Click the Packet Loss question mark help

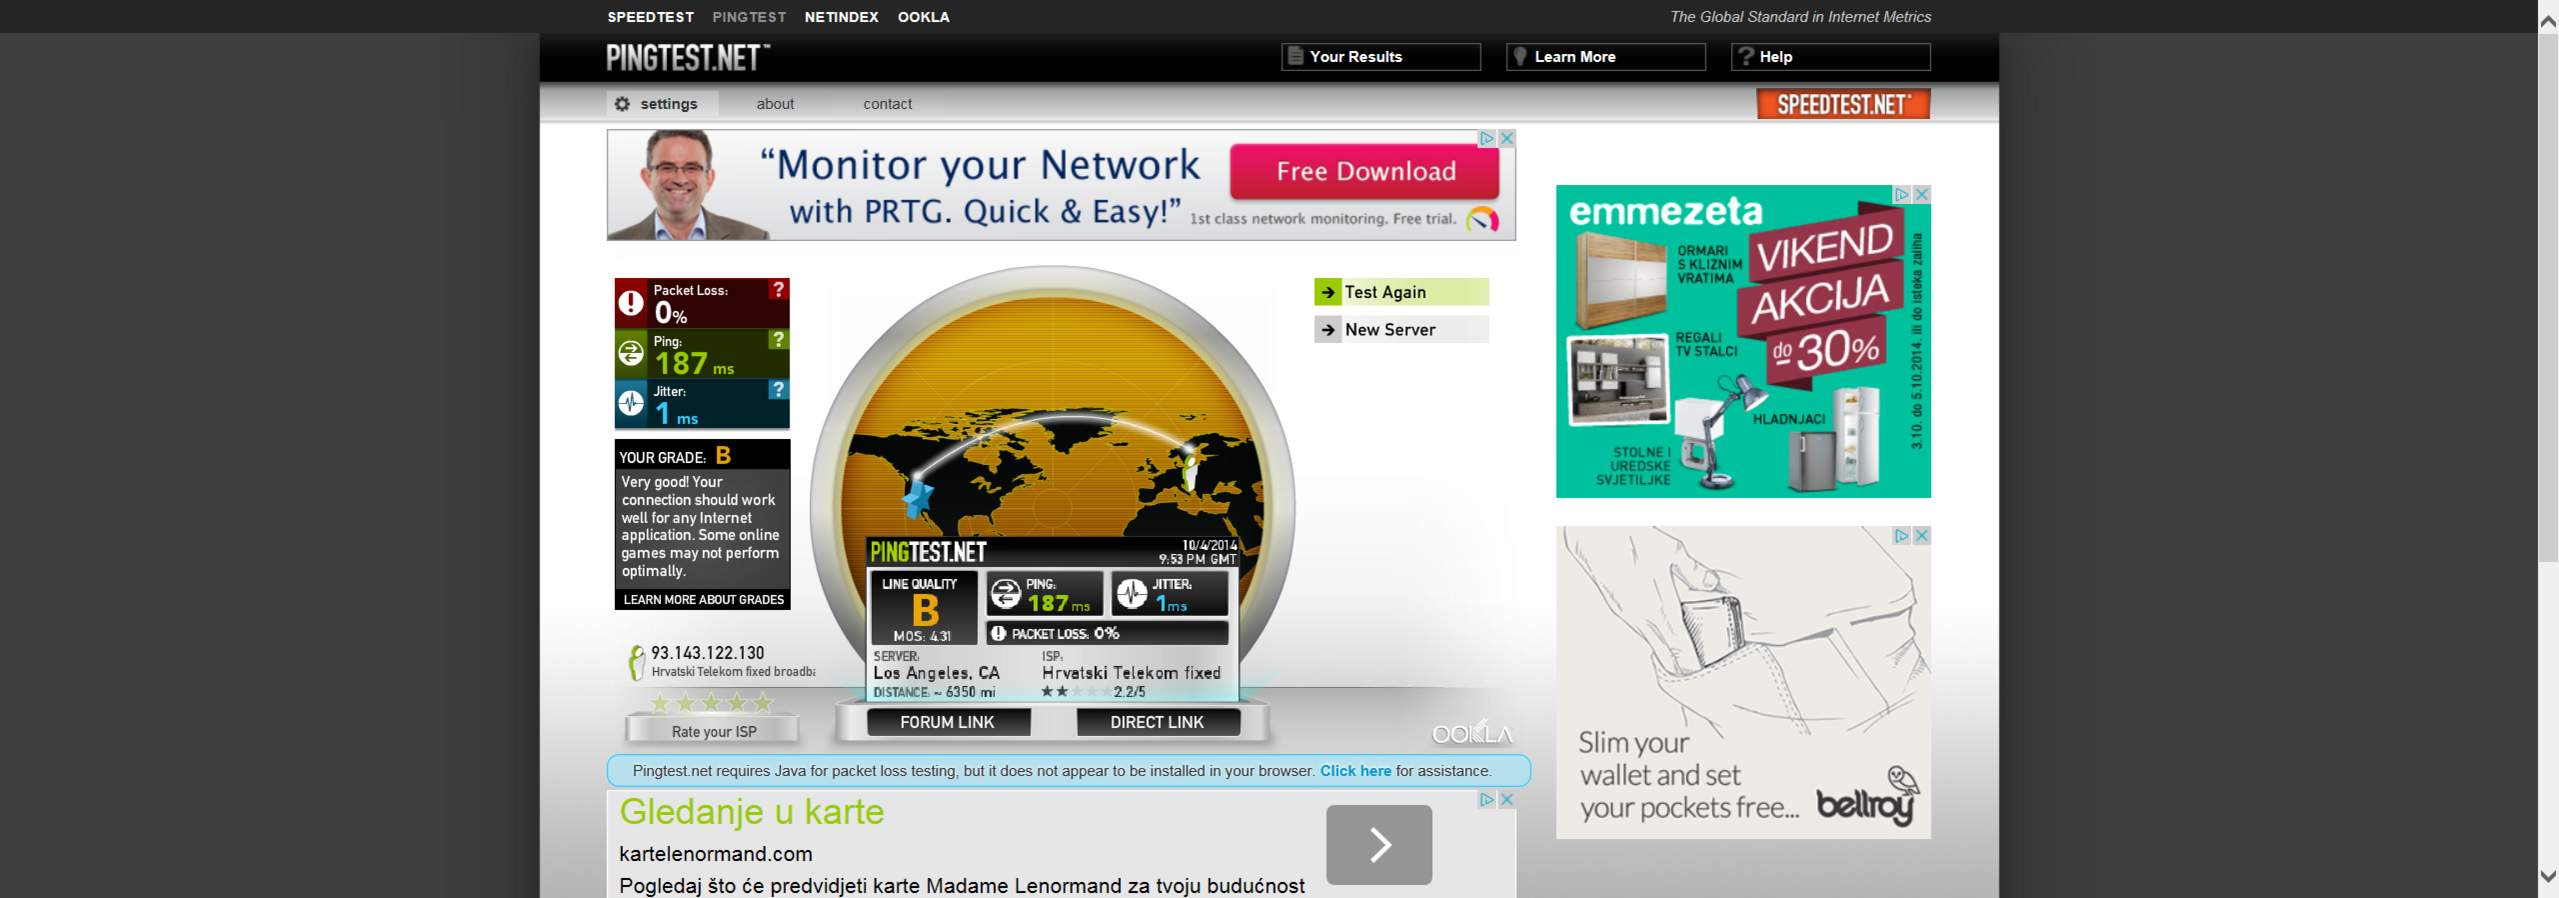coord(778,289)
